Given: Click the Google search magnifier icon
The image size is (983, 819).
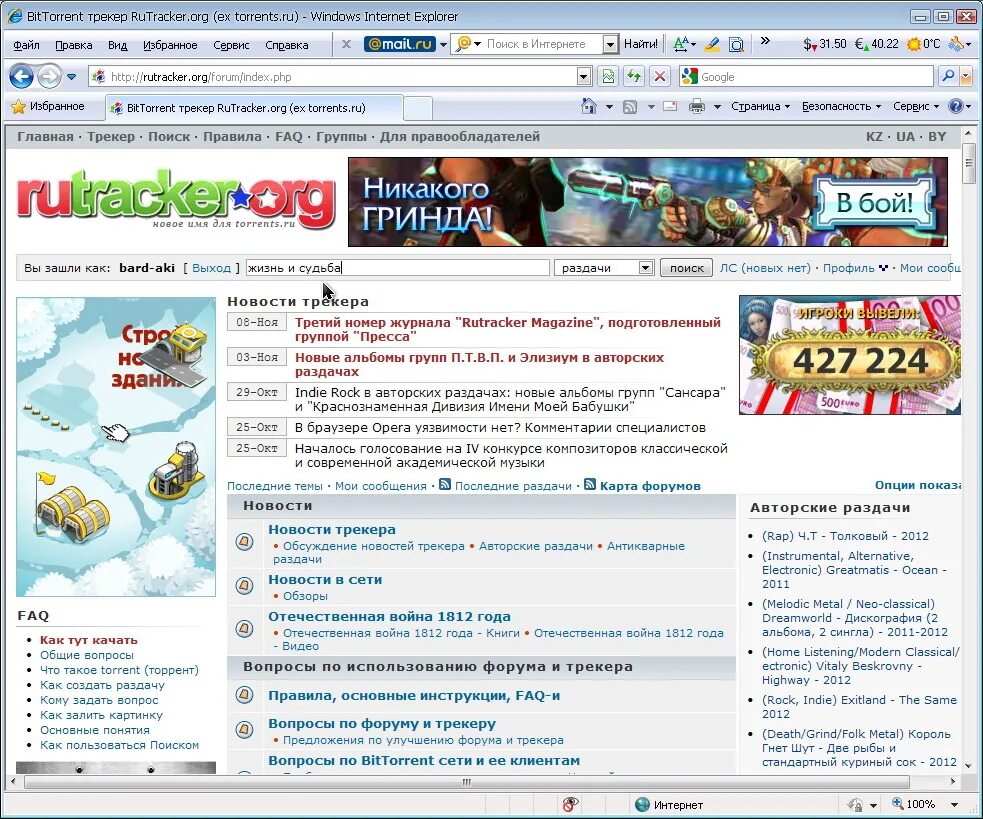Looking at the screenshot, I should coord(948,77).
